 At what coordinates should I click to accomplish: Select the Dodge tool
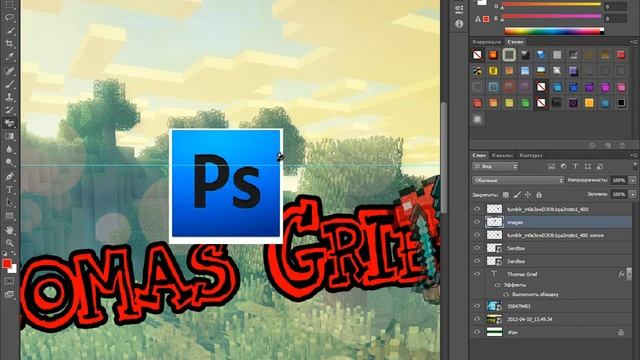(9, 162)
